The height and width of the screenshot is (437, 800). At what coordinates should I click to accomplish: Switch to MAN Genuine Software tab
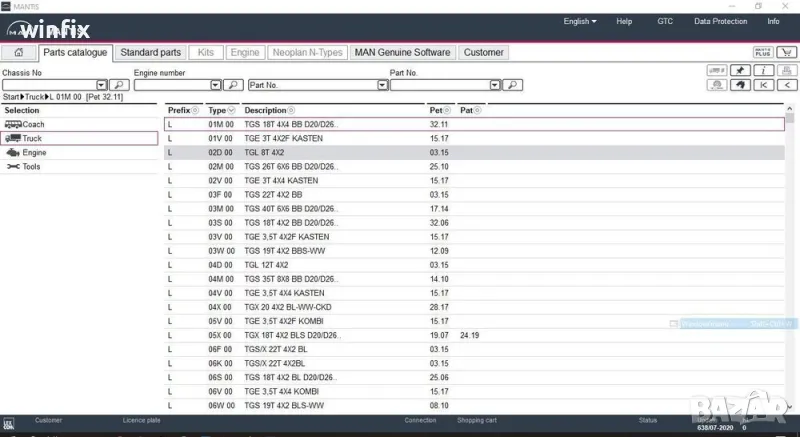click(403, 53)
